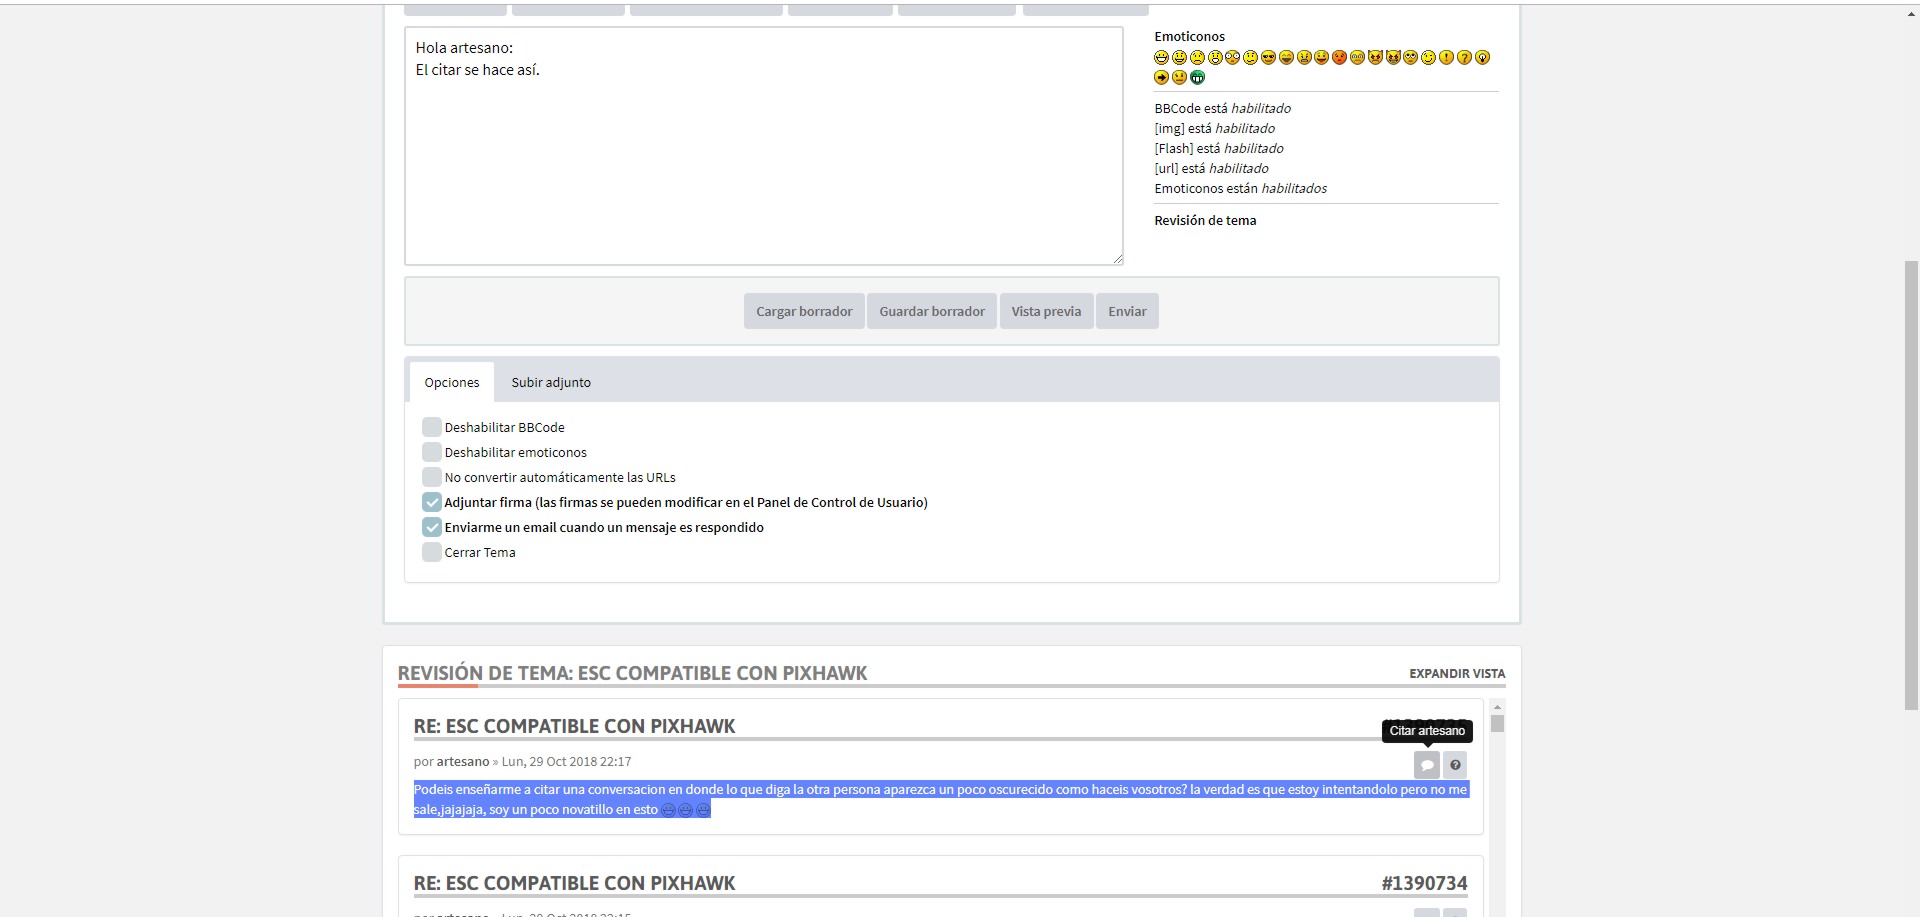This screenshot has width=1920, height=917.
Task: Click the Revisión de tema link
Action: 1205,220
